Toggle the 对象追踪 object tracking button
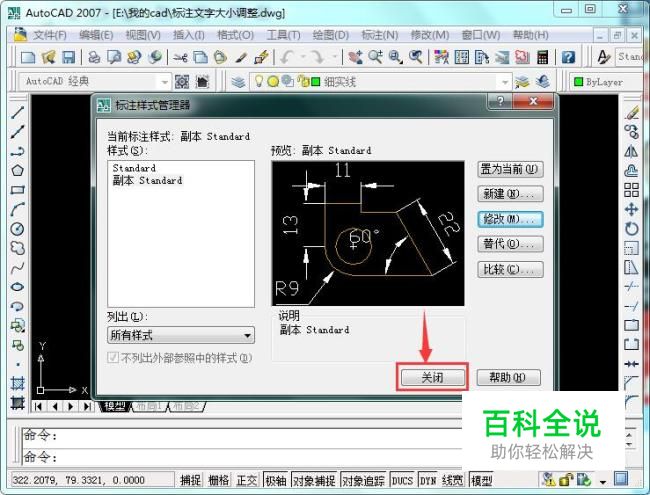The image size is (650, 495). tap(363, 480)
